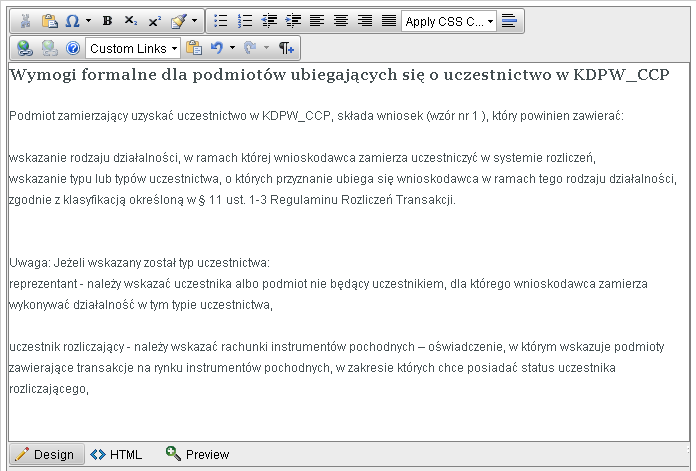The width and height of the screenshot is (696, 471).
Task: Click the line starting "reprezentant - należy wskazać"
Action: click(x=328, y=284)
